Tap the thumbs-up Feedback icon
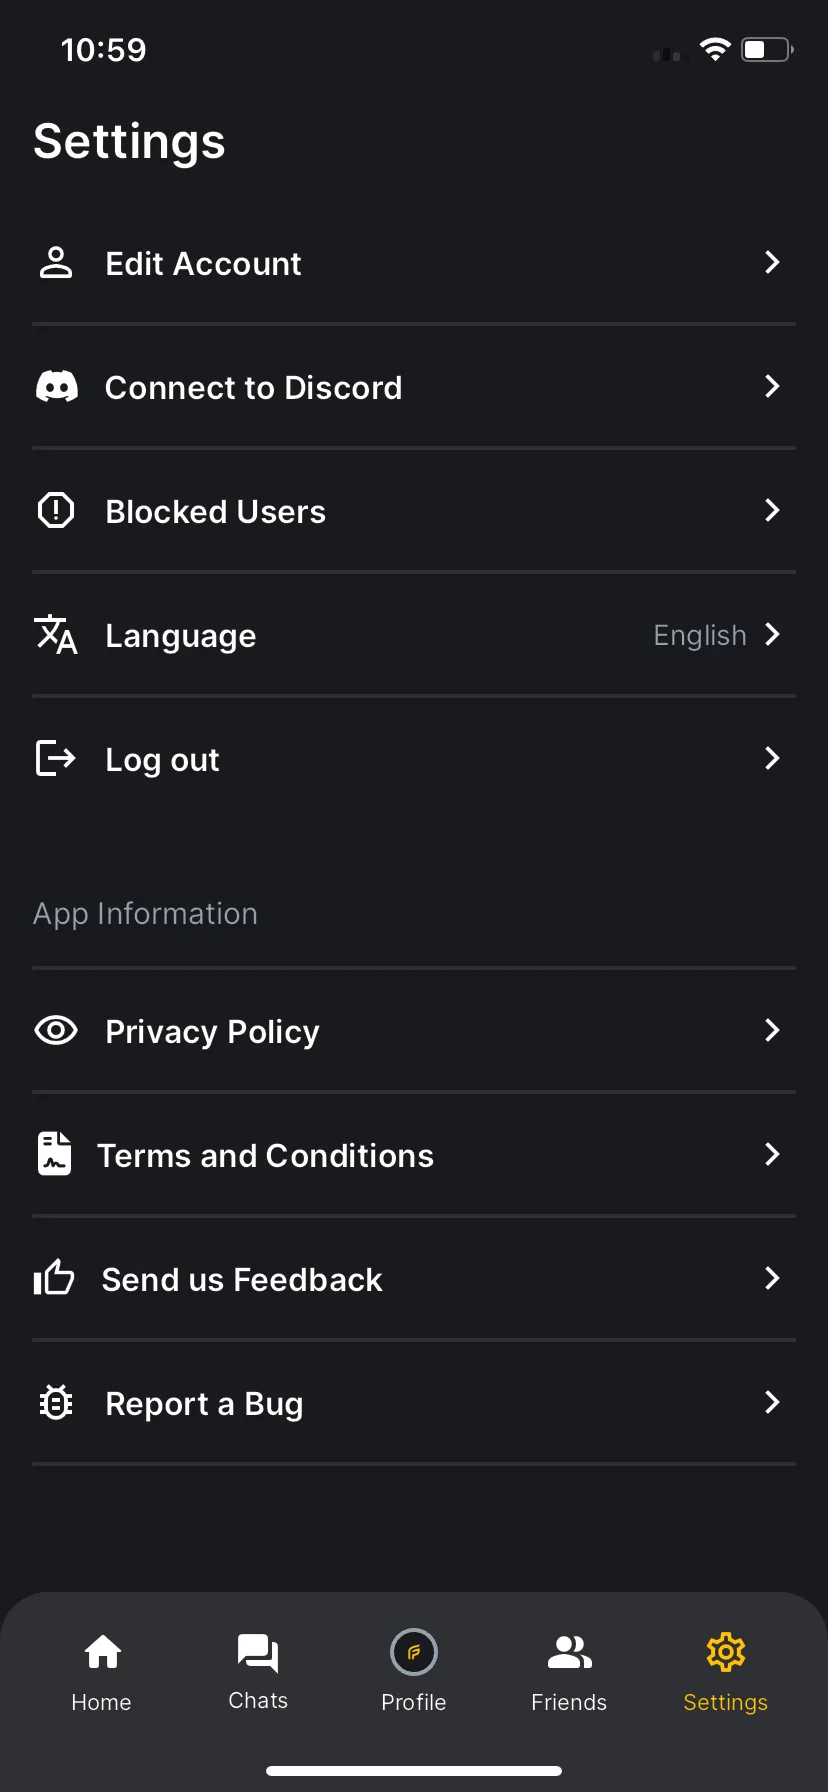This screenshot has height=1792, width=828. point(54,1277)
